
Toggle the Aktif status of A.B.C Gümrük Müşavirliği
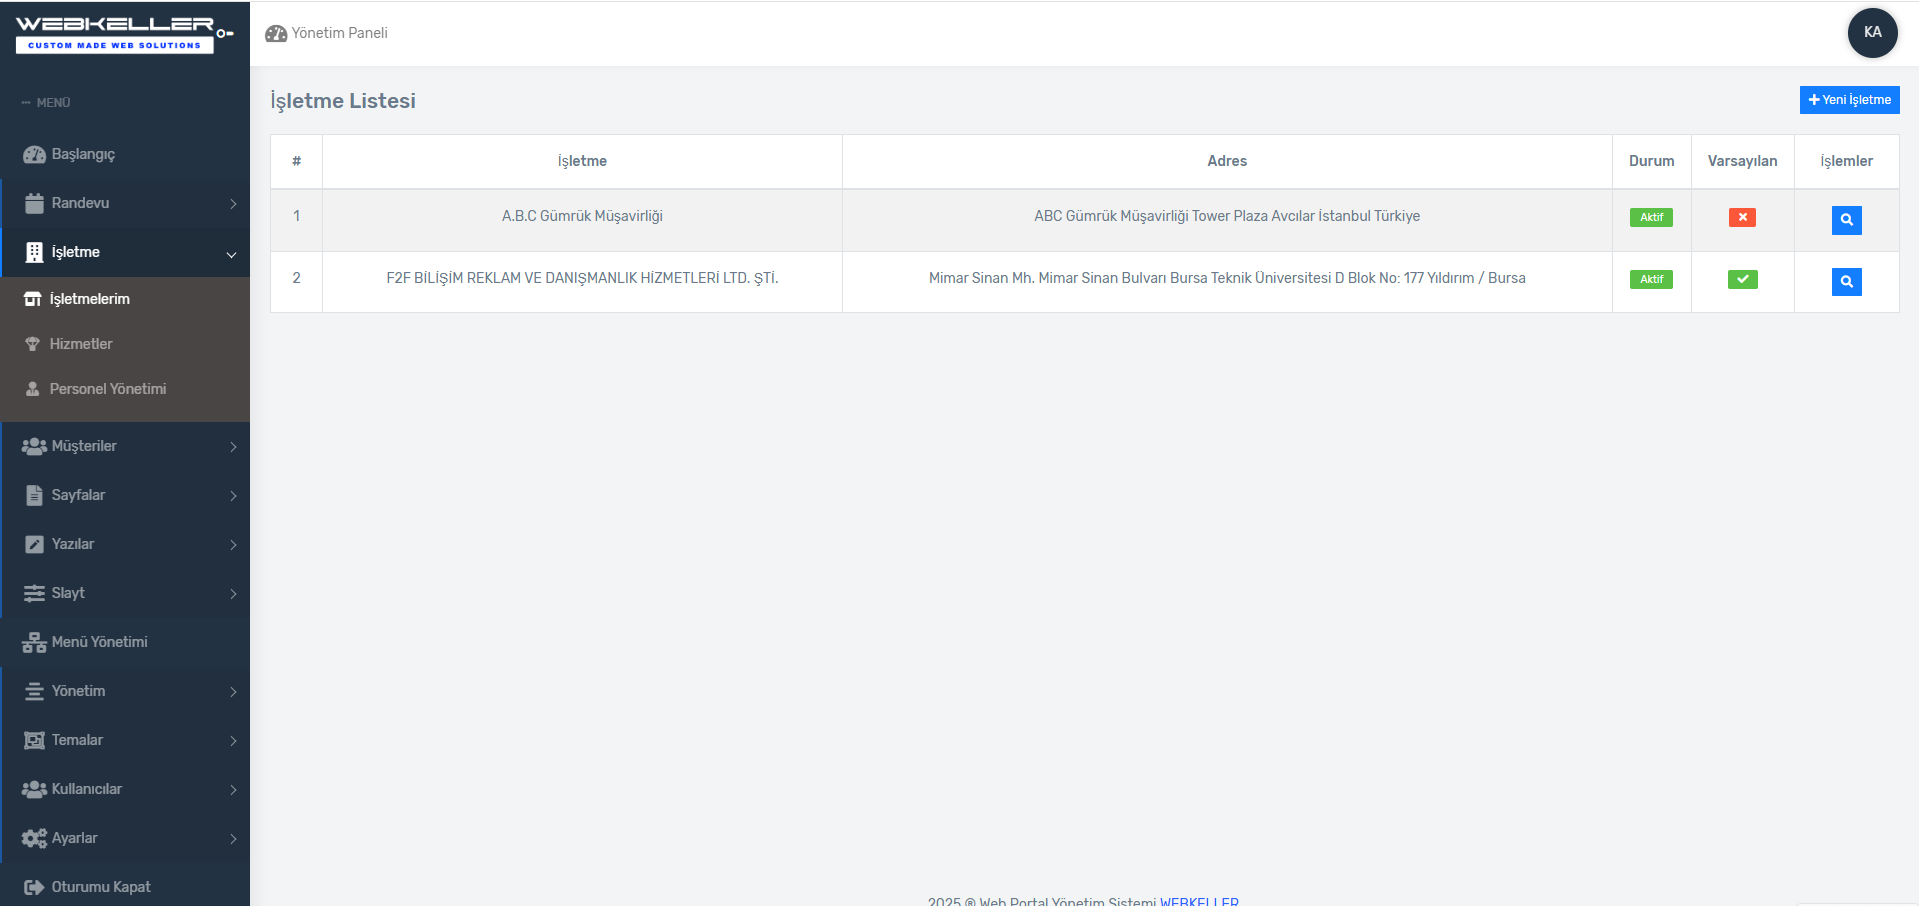(1651, 217)
